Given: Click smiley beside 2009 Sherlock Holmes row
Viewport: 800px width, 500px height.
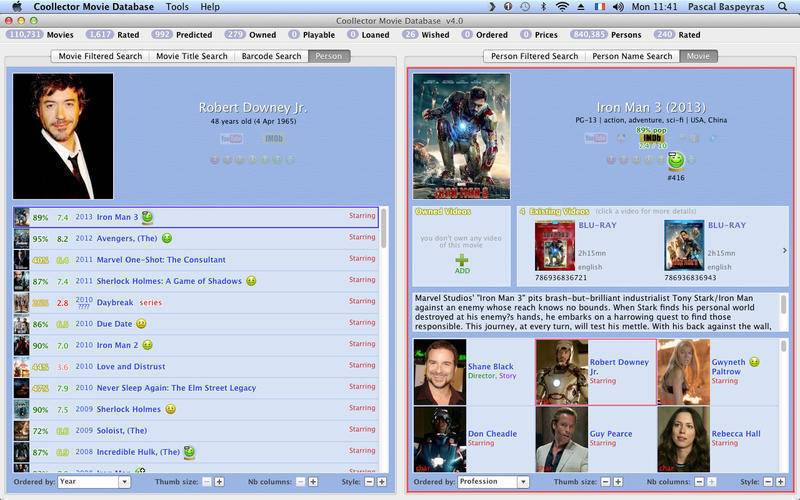Looking at the screenshot, I should (171, 409).
